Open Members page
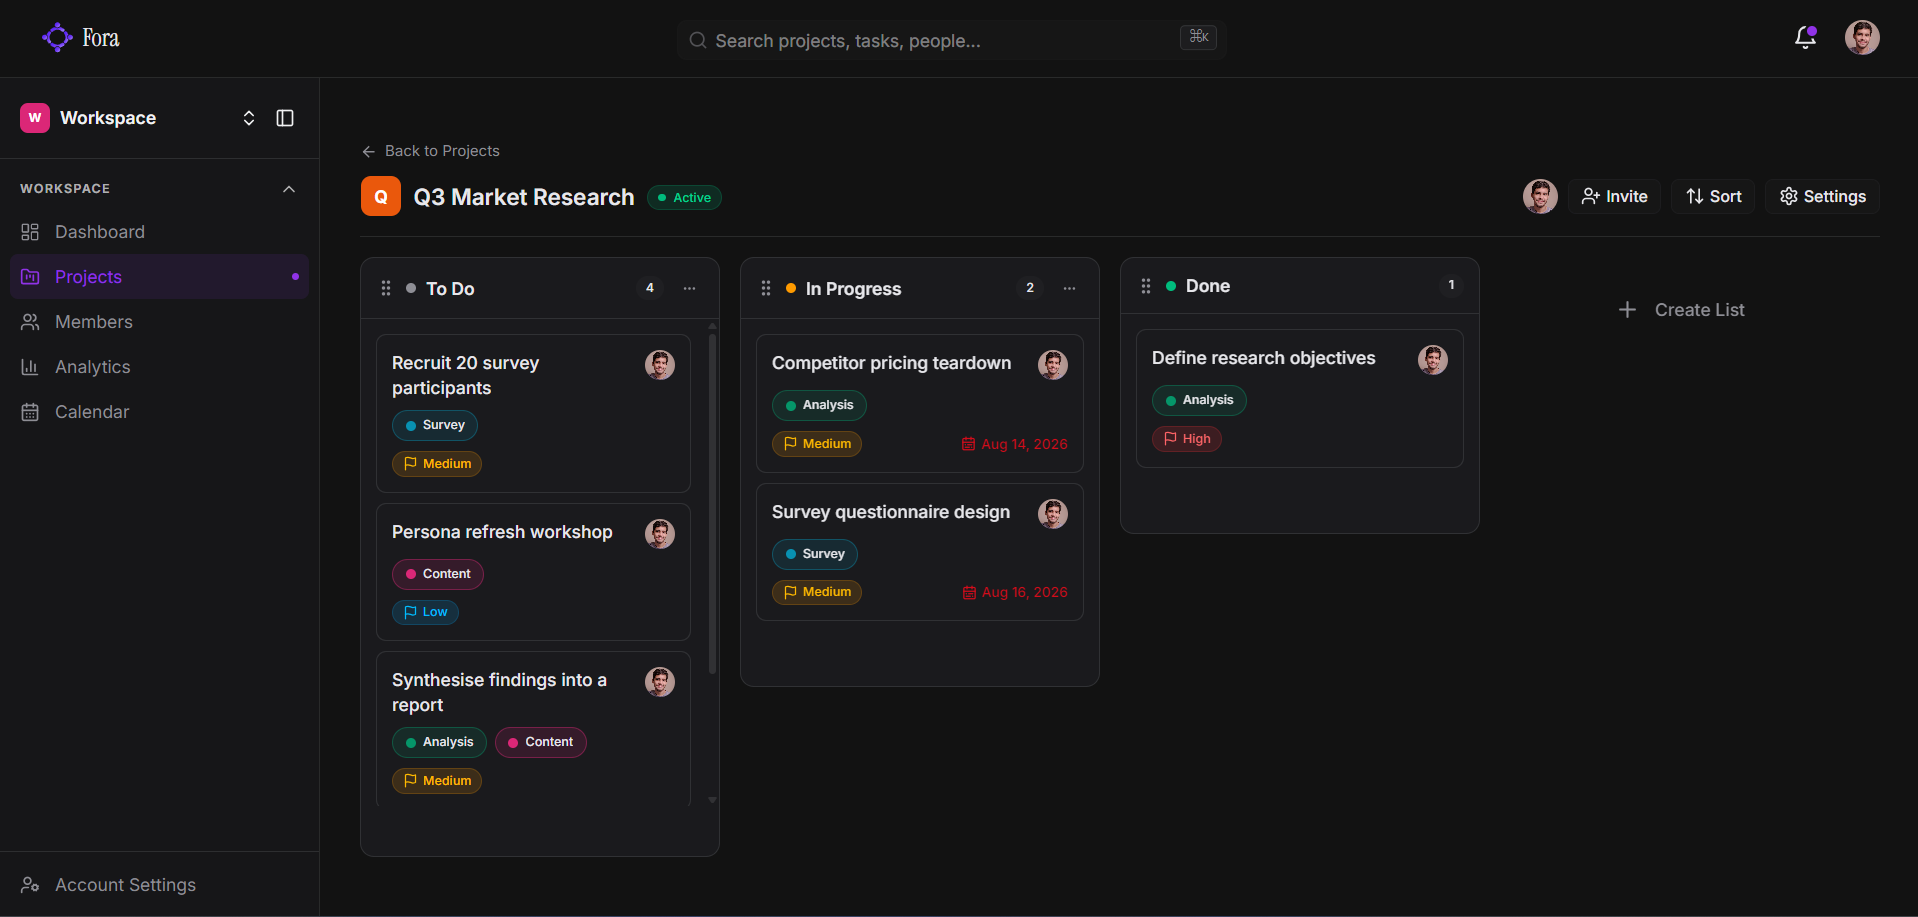Image resolution: width=1918 pixels, height=917 pixels. coord(160,322)
